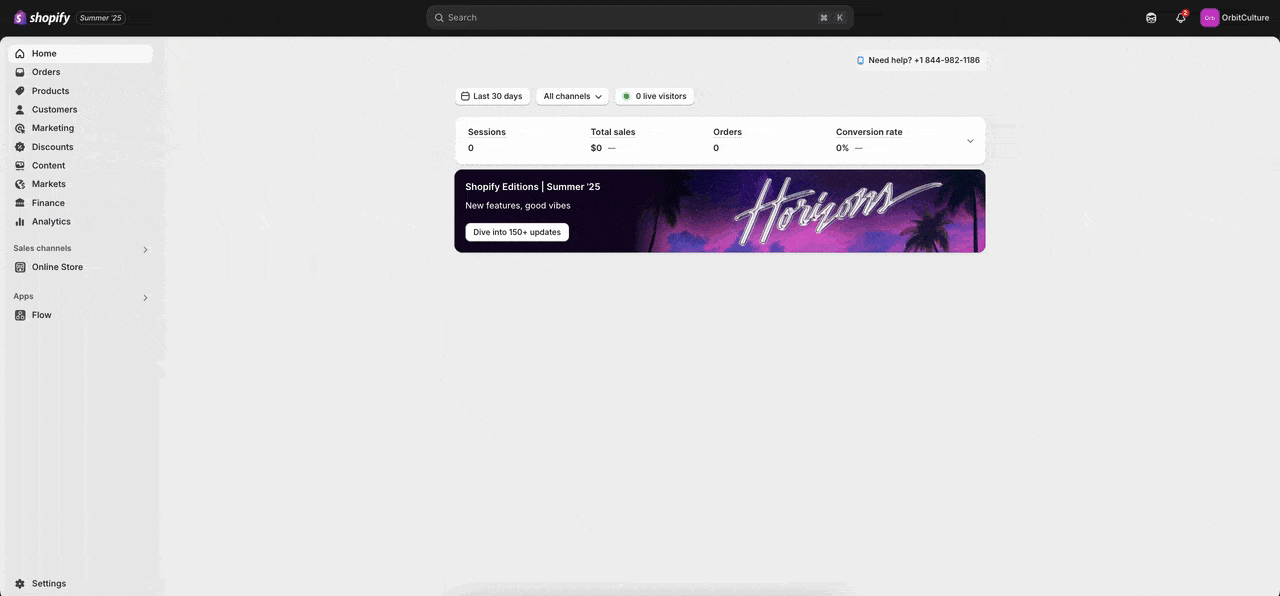Open the All channels dropdown
The width and height of the screenshot is (1280, 596).
(x=572, y=96)
